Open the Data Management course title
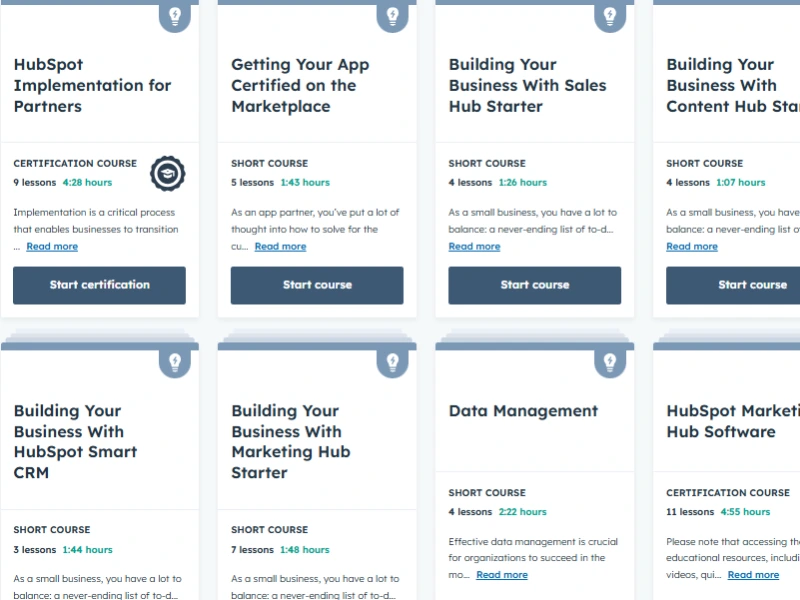Viewport: 800px width, 600px height. tap(523, 411)
